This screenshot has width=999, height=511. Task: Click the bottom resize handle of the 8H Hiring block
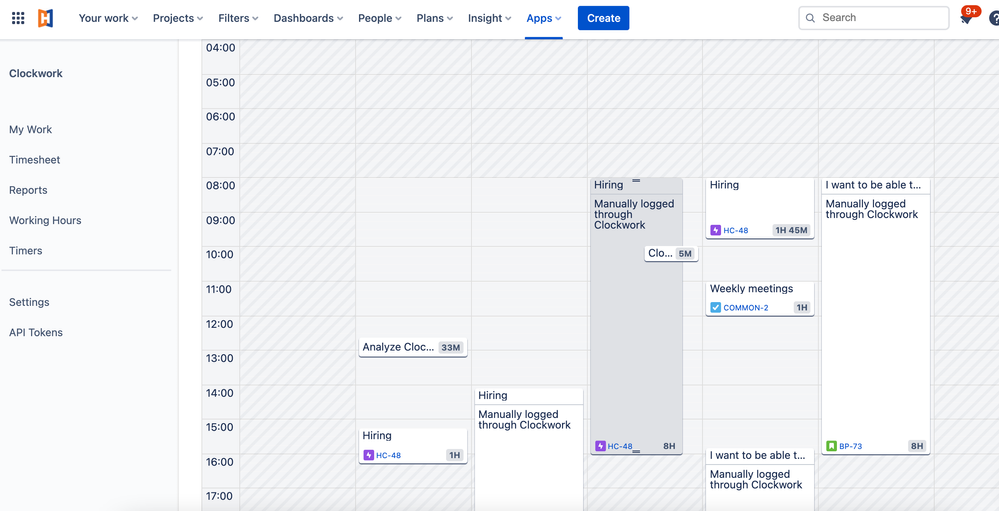(636, 450)
